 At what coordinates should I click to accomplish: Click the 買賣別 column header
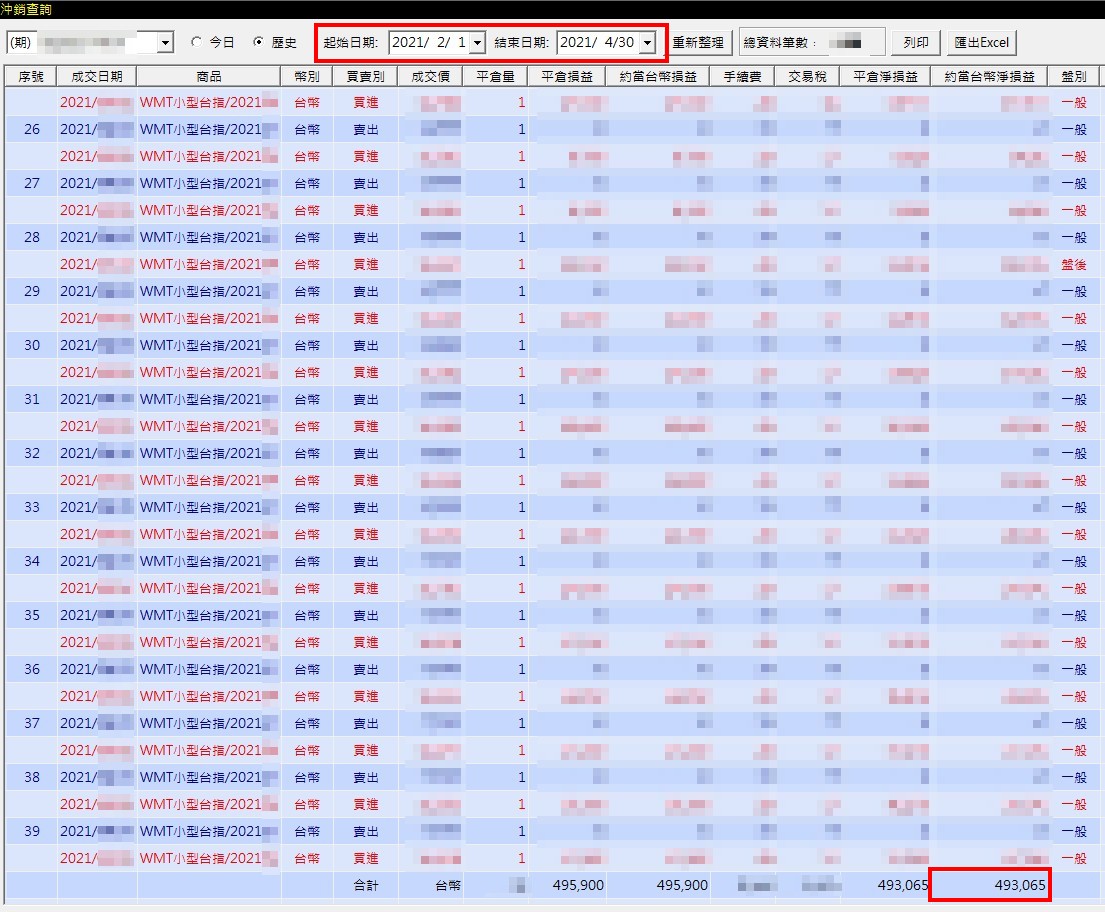[x=365, y=76]
